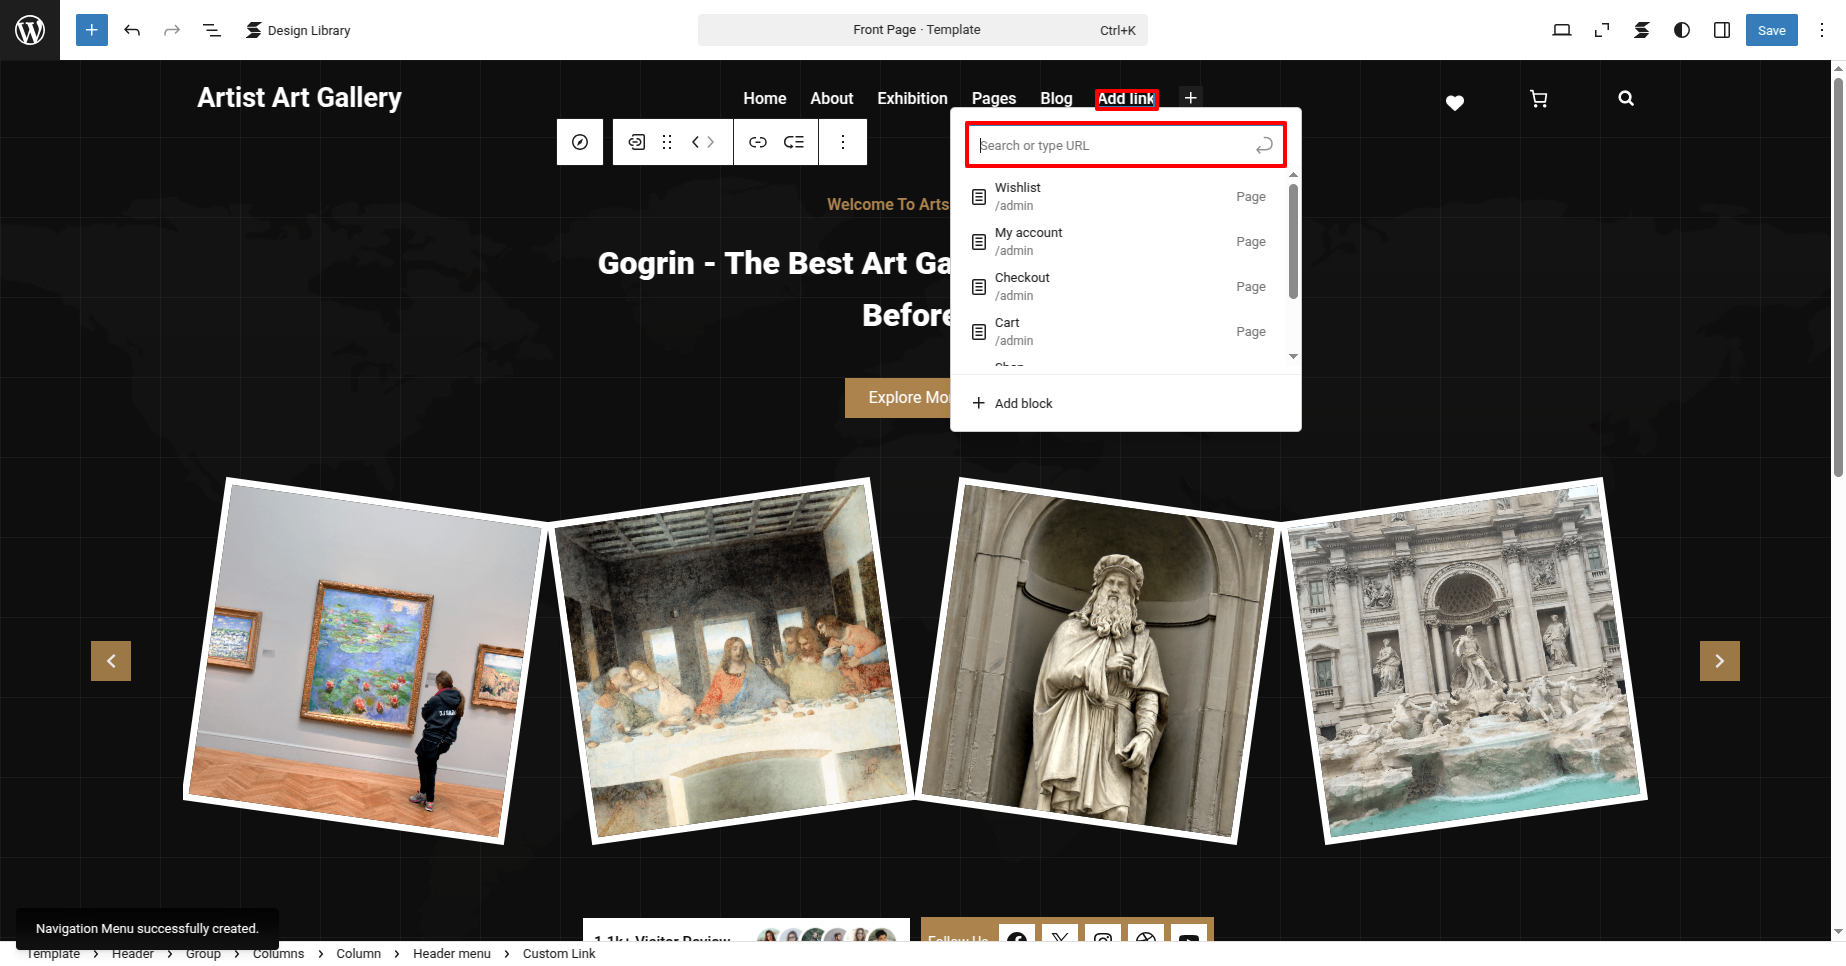Screen dimensions: 1846x966
Task: Open the Design Library
Action: pyautogui.click(x=298, y=30)
